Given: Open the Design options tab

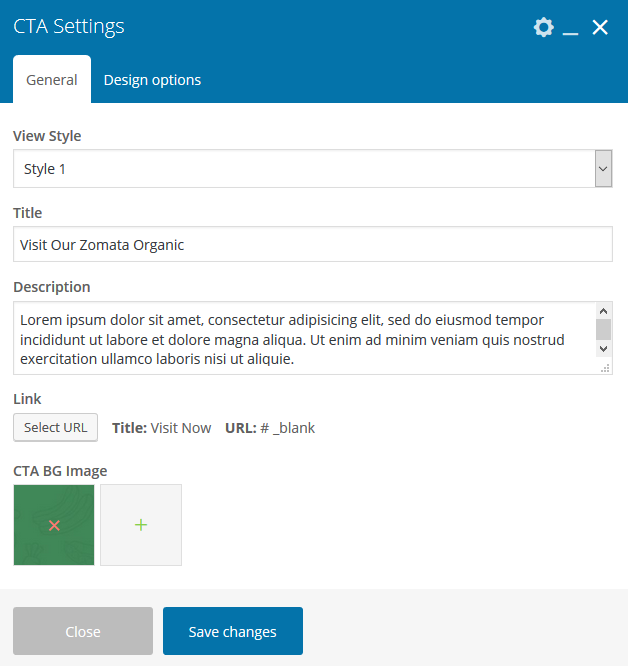Looking at the screenshot, I should [152, 80].
